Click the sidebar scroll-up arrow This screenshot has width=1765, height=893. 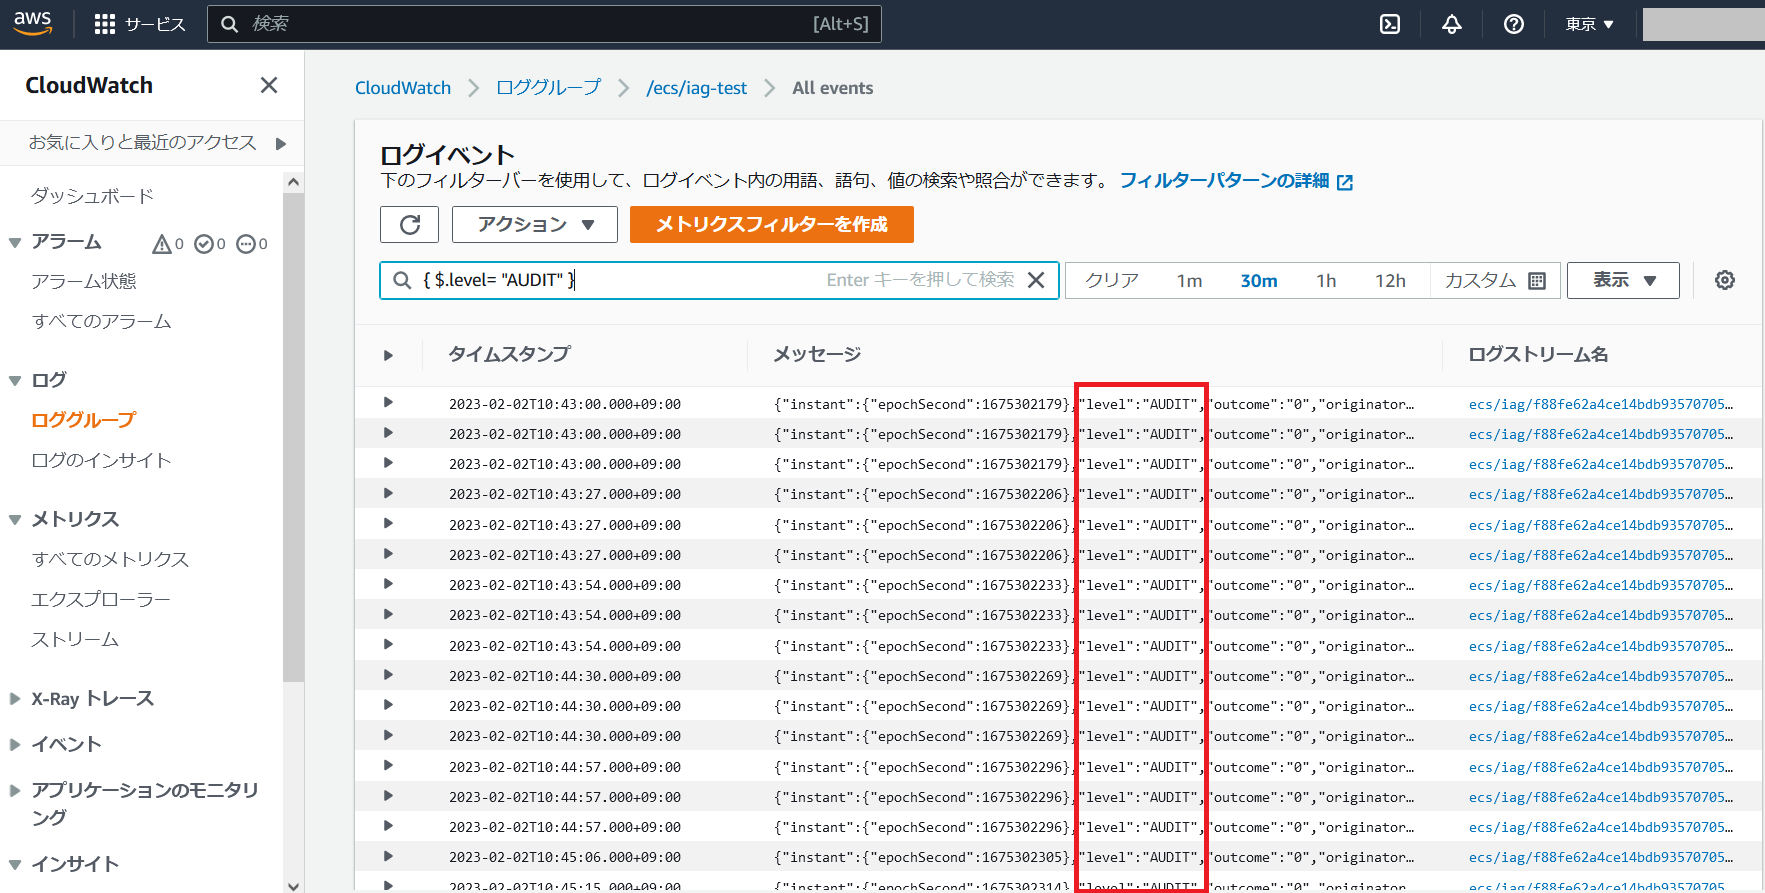pyautogui.click(x=293, y=181)
